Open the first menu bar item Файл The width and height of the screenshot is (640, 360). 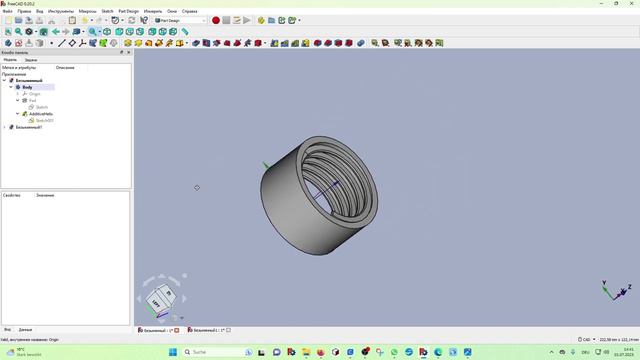tap(7, 11)
